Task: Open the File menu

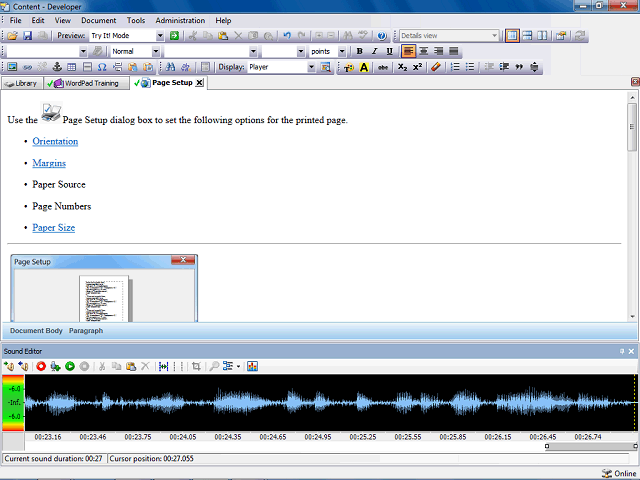Action: click(x=16, y=20)
